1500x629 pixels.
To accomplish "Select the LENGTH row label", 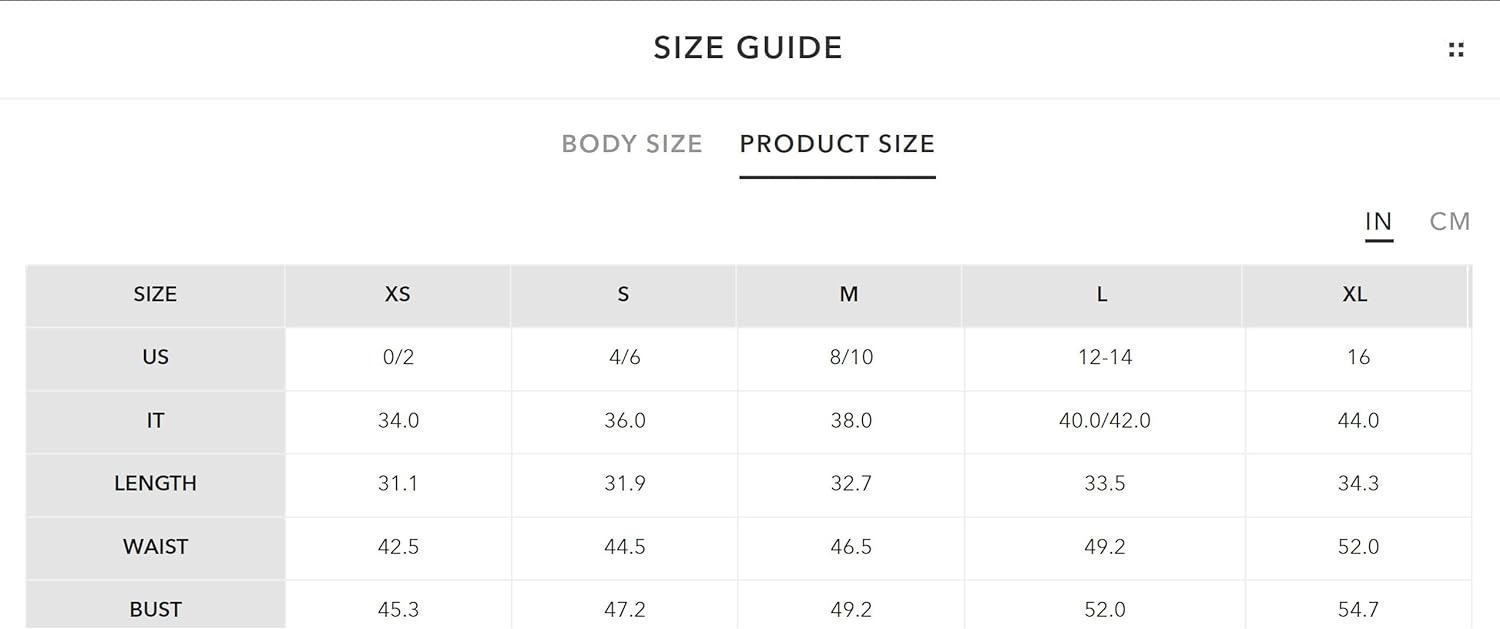I will tap(155, 484).
